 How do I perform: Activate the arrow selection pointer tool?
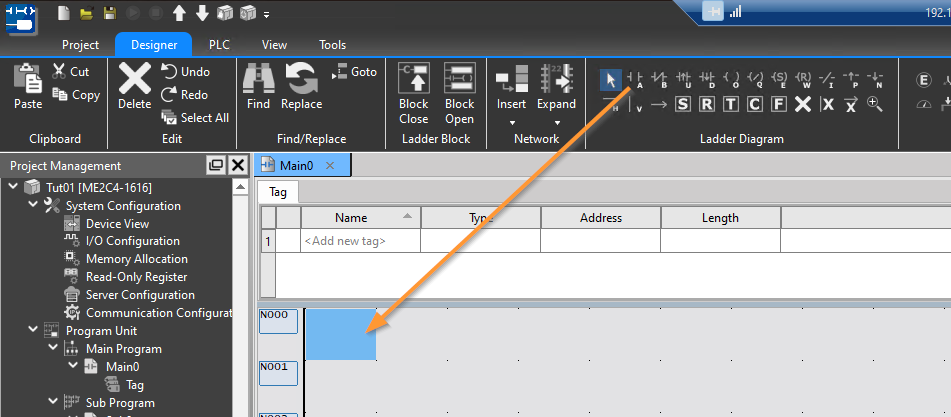(610, 80)
